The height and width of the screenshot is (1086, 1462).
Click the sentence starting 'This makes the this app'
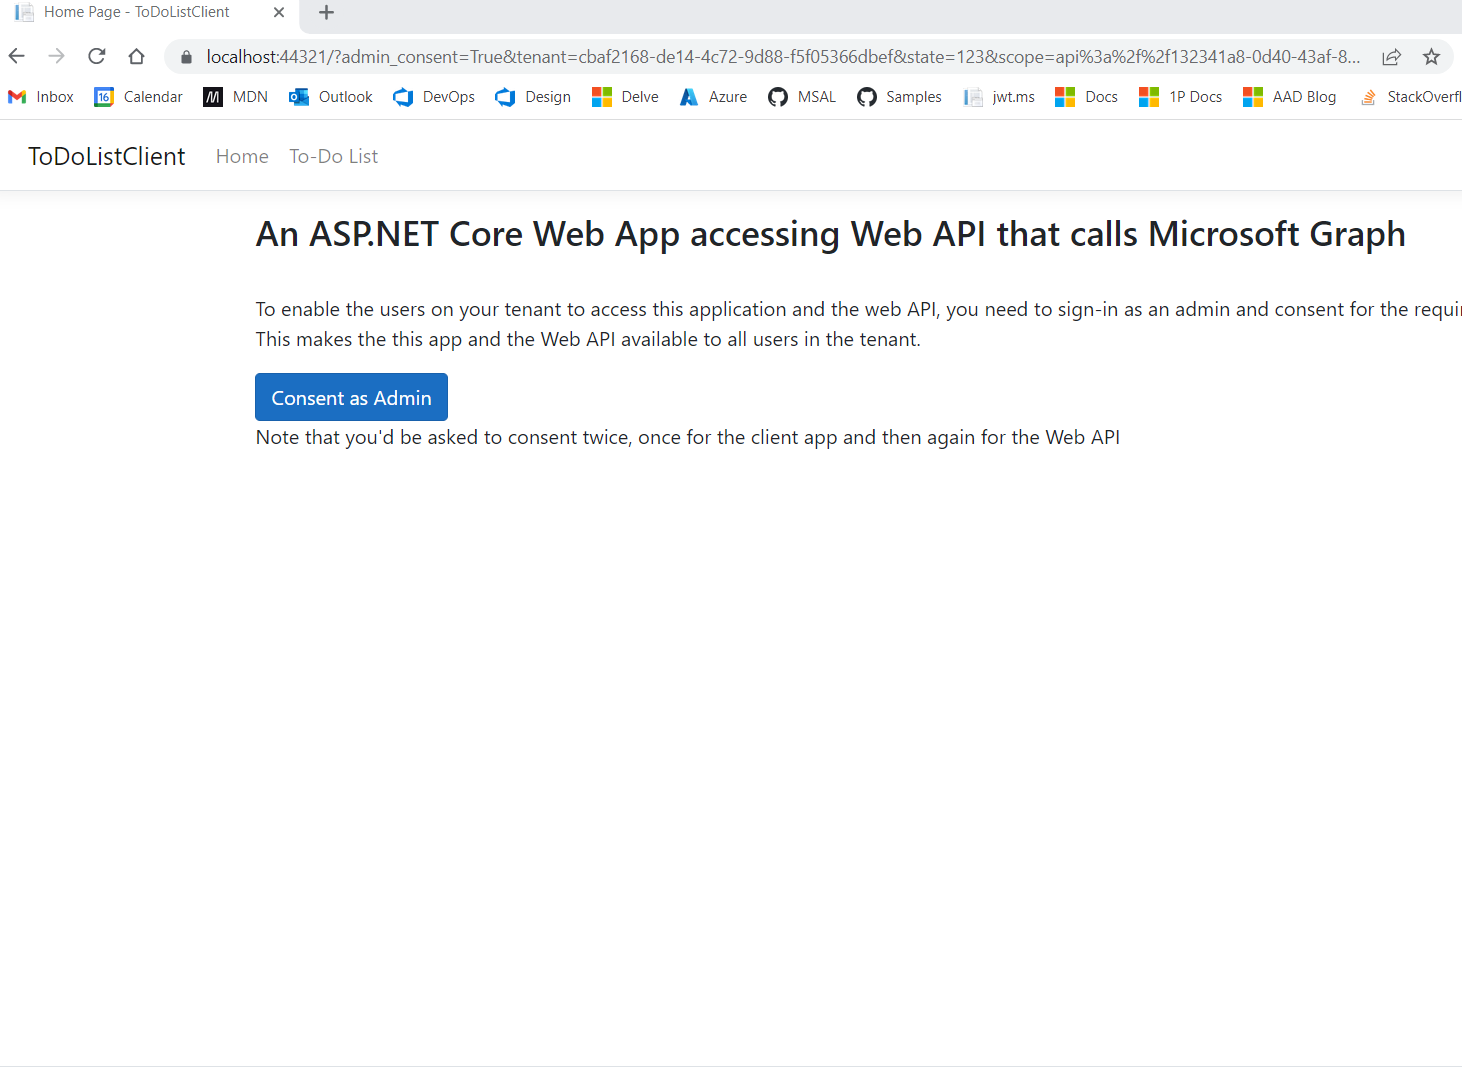coord(588,340)
